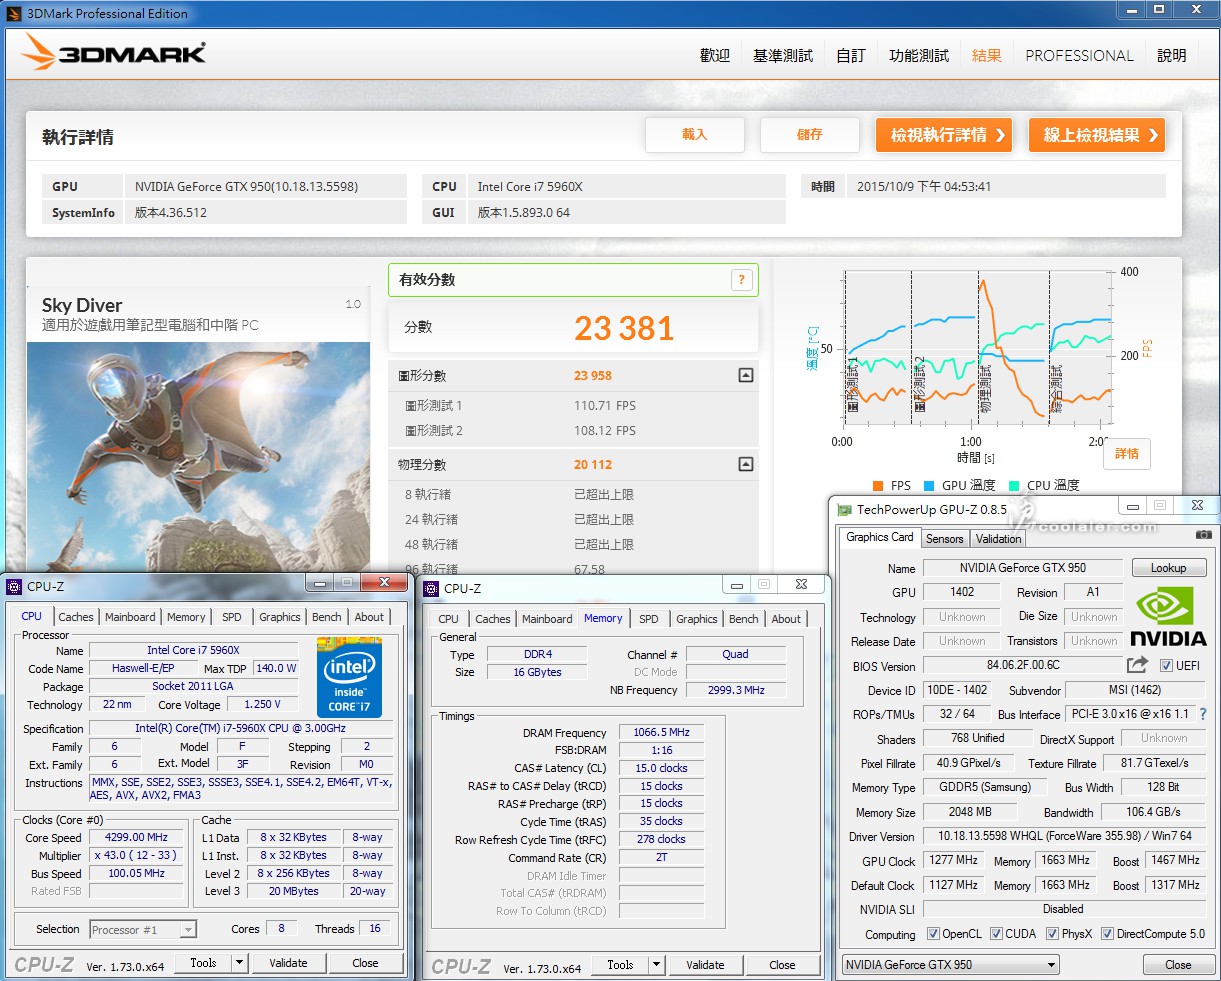Click Validate in CPU-Z Memory window
1221x981 pixels.
(x=705, y=965)
